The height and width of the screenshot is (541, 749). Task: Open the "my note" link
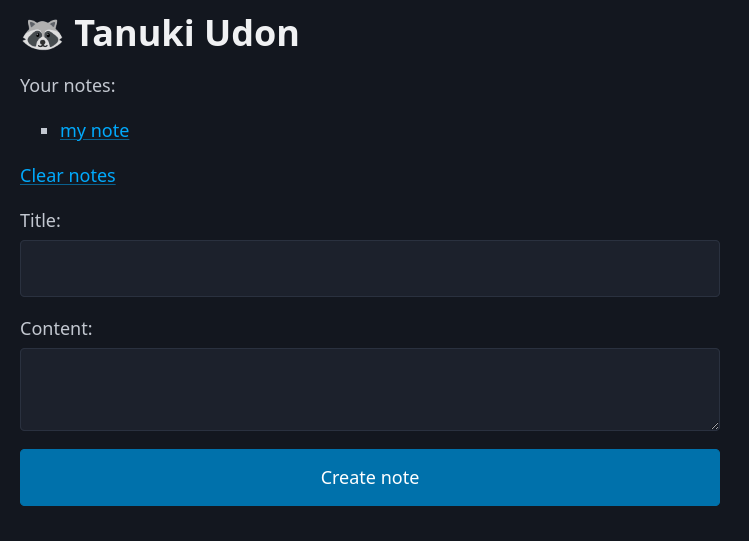pyautogui.click(x=94, y=131)
